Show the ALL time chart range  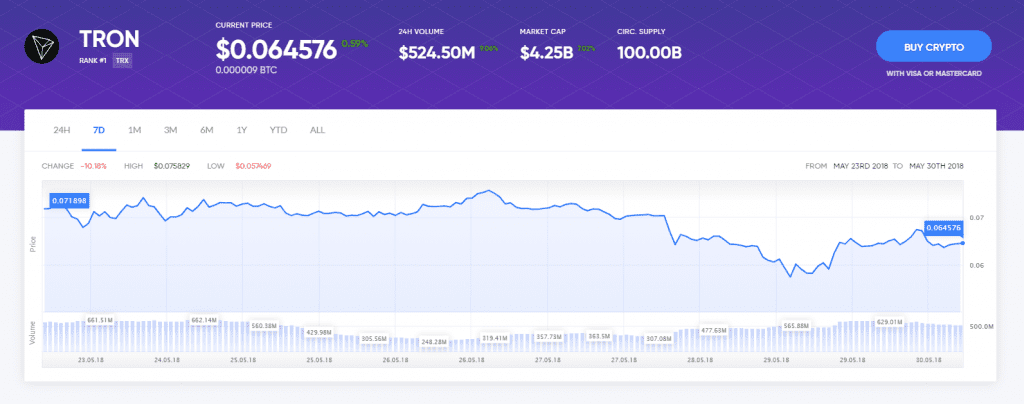317,130
